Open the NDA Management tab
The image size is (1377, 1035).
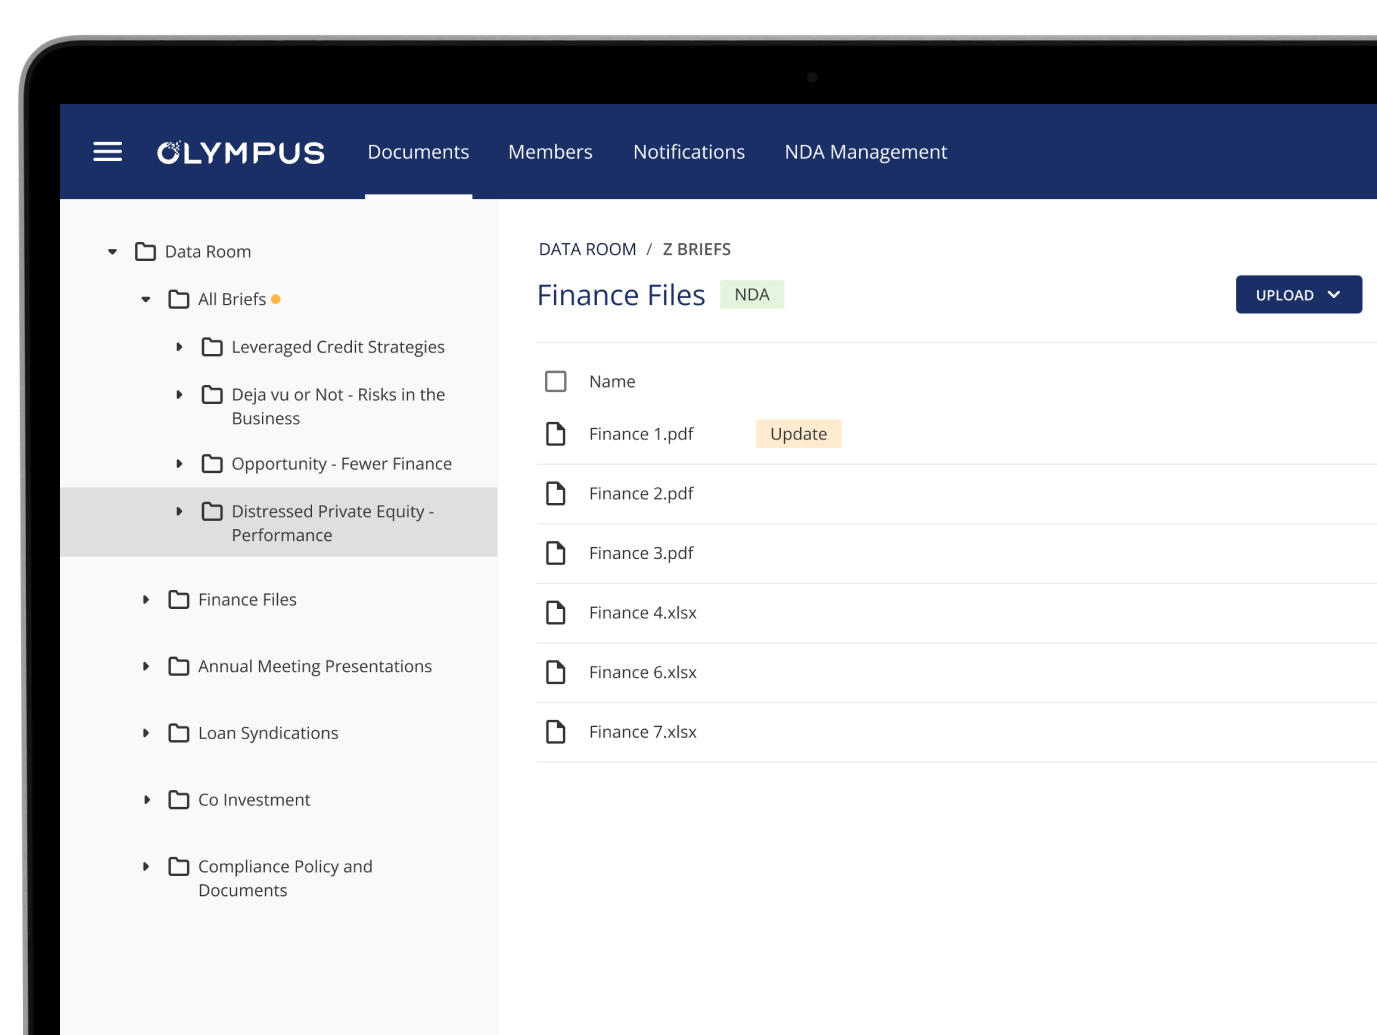click(865, 152)
